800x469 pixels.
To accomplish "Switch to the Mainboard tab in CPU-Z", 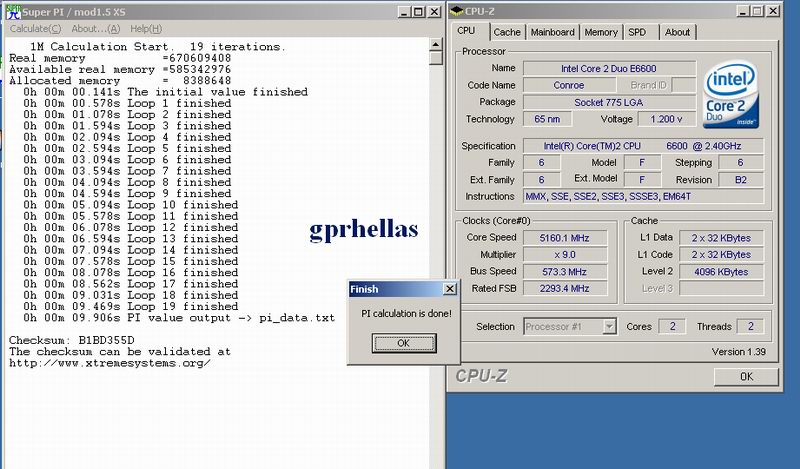I will pyautogui.click(x=552, y=32).
